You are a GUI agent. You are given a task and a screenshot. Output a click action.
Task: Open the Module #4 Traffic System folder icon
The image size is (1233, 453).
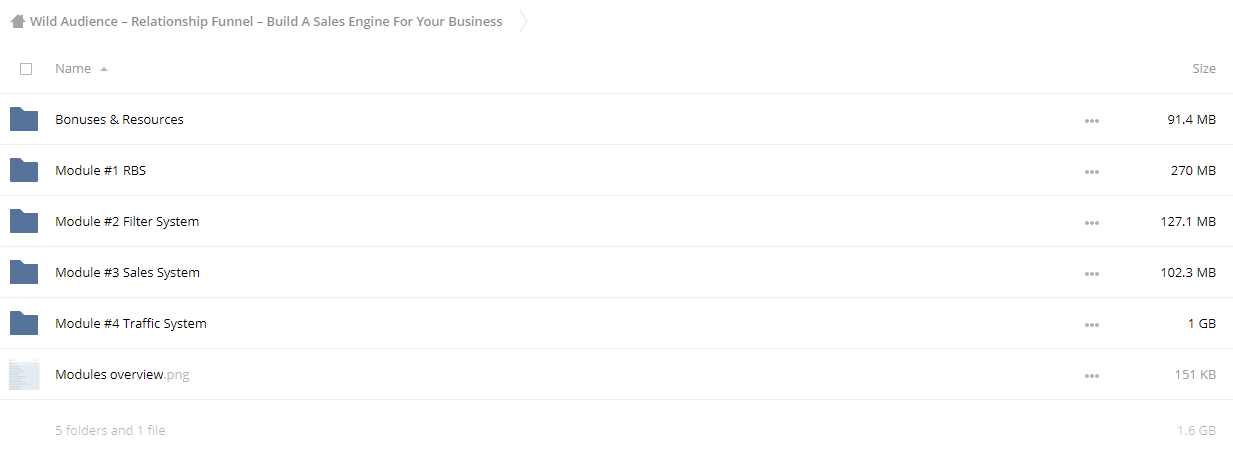click(24, 323)
